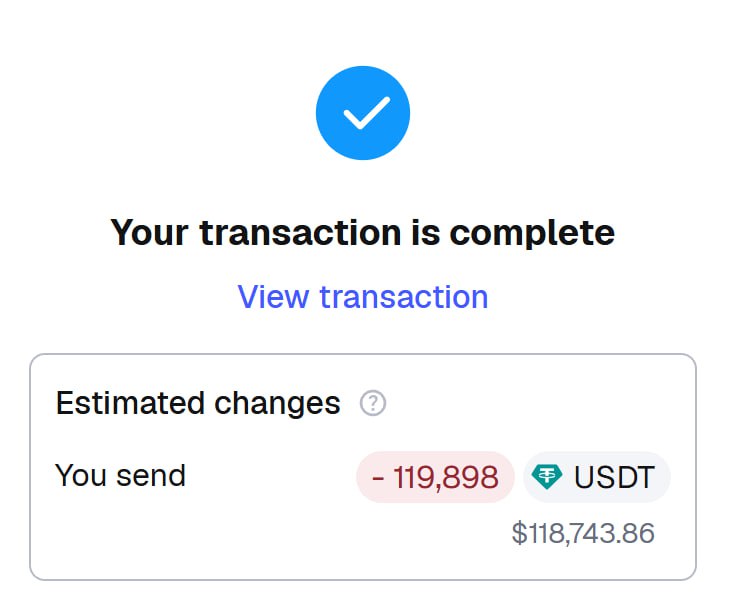Click the help question mark icon
The height and width of the screenshot is (605, 735).
[x=373, y=404]
